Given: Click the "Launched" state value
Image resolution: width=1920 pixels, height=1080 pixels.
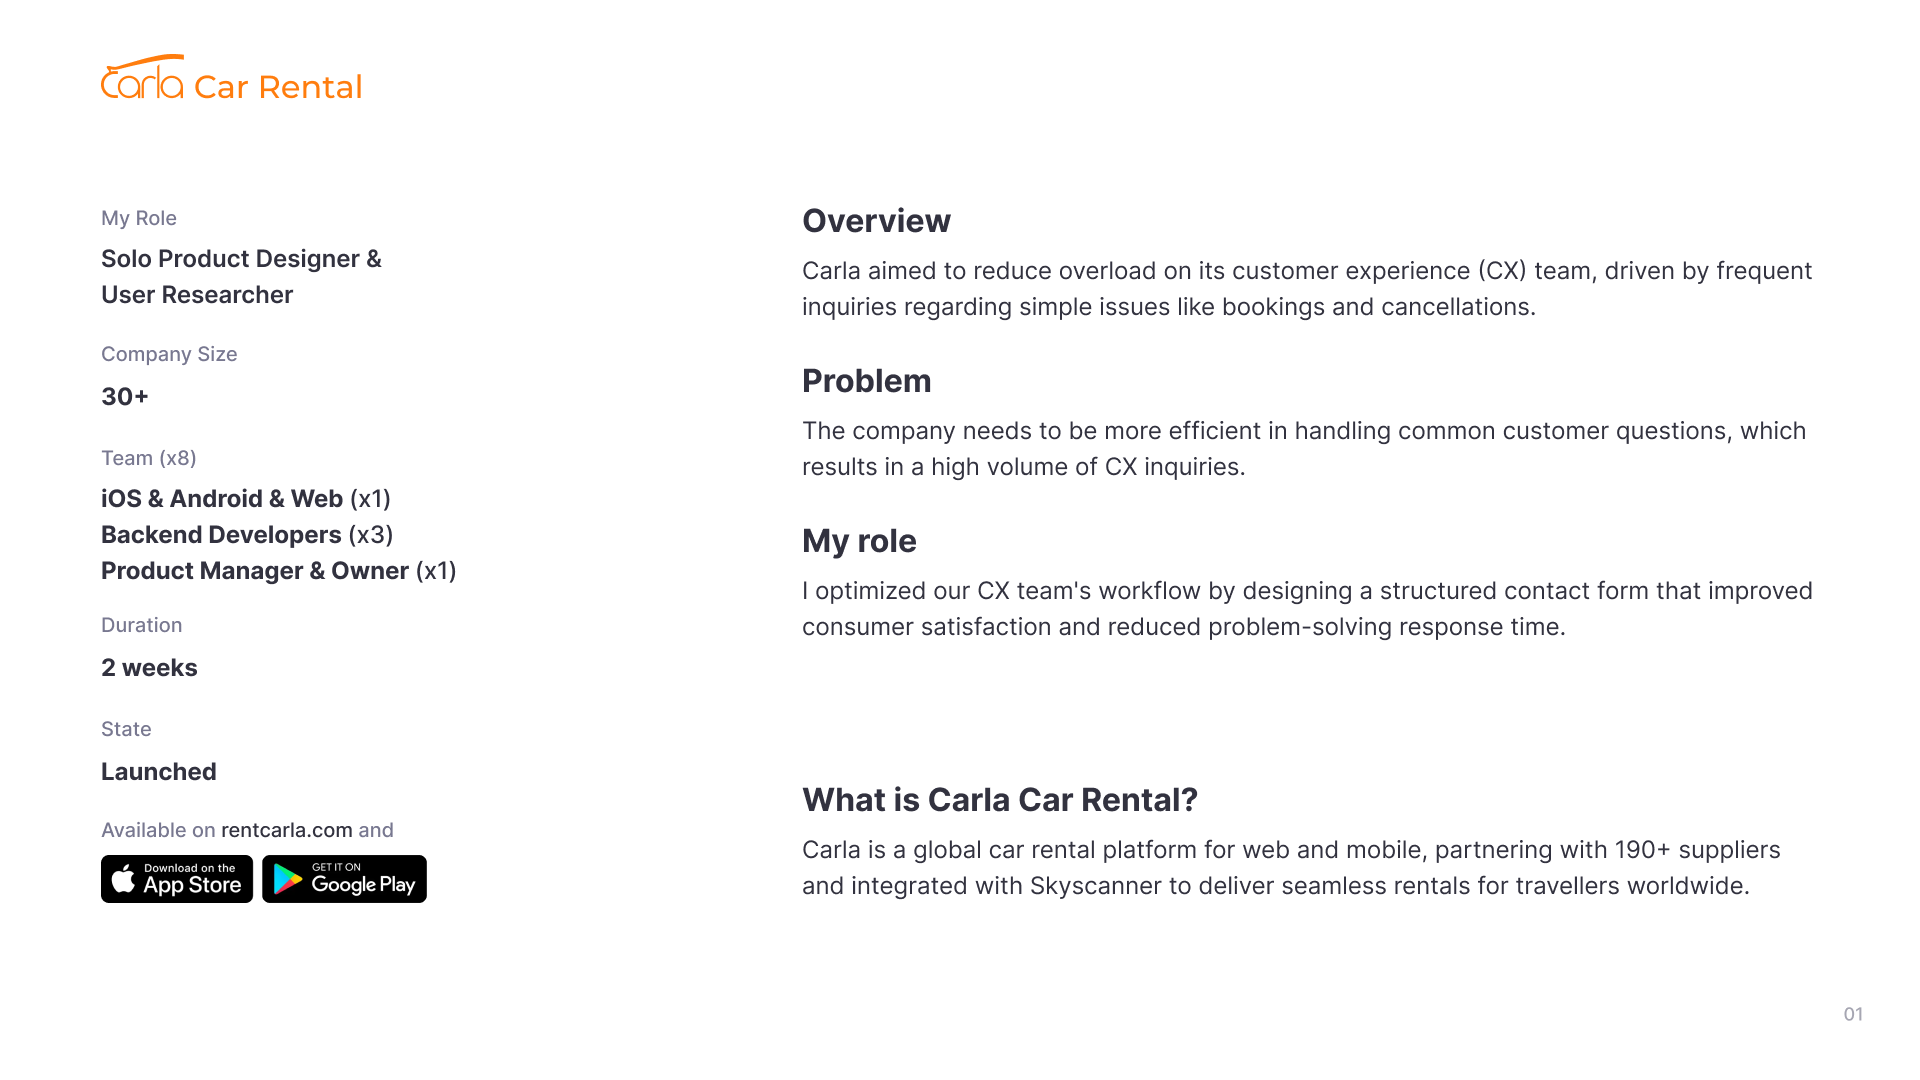Looking at the screenshot, I should [x=159, y=772].
